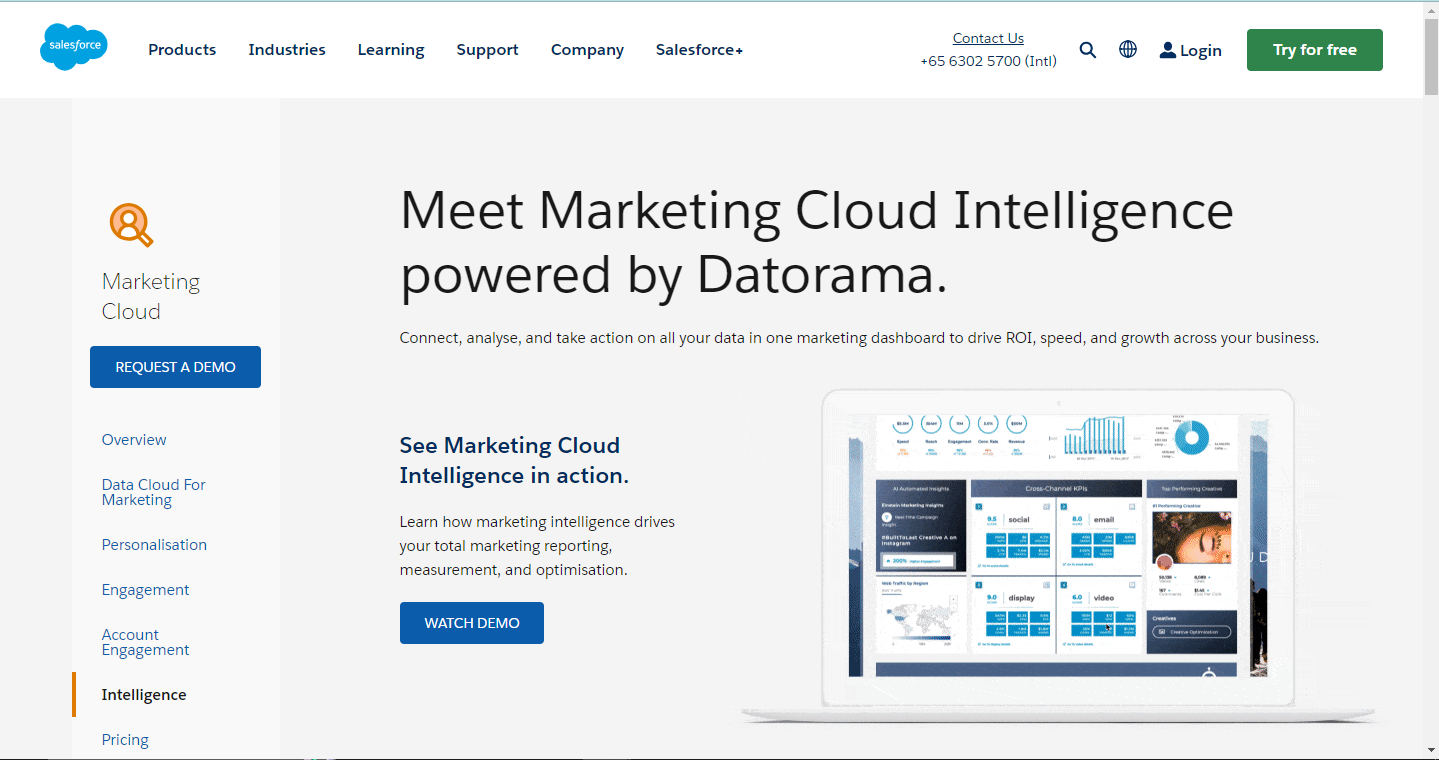Open the Account Engagement sidebar link
1439x760 pixels.
tap(145, 642)
